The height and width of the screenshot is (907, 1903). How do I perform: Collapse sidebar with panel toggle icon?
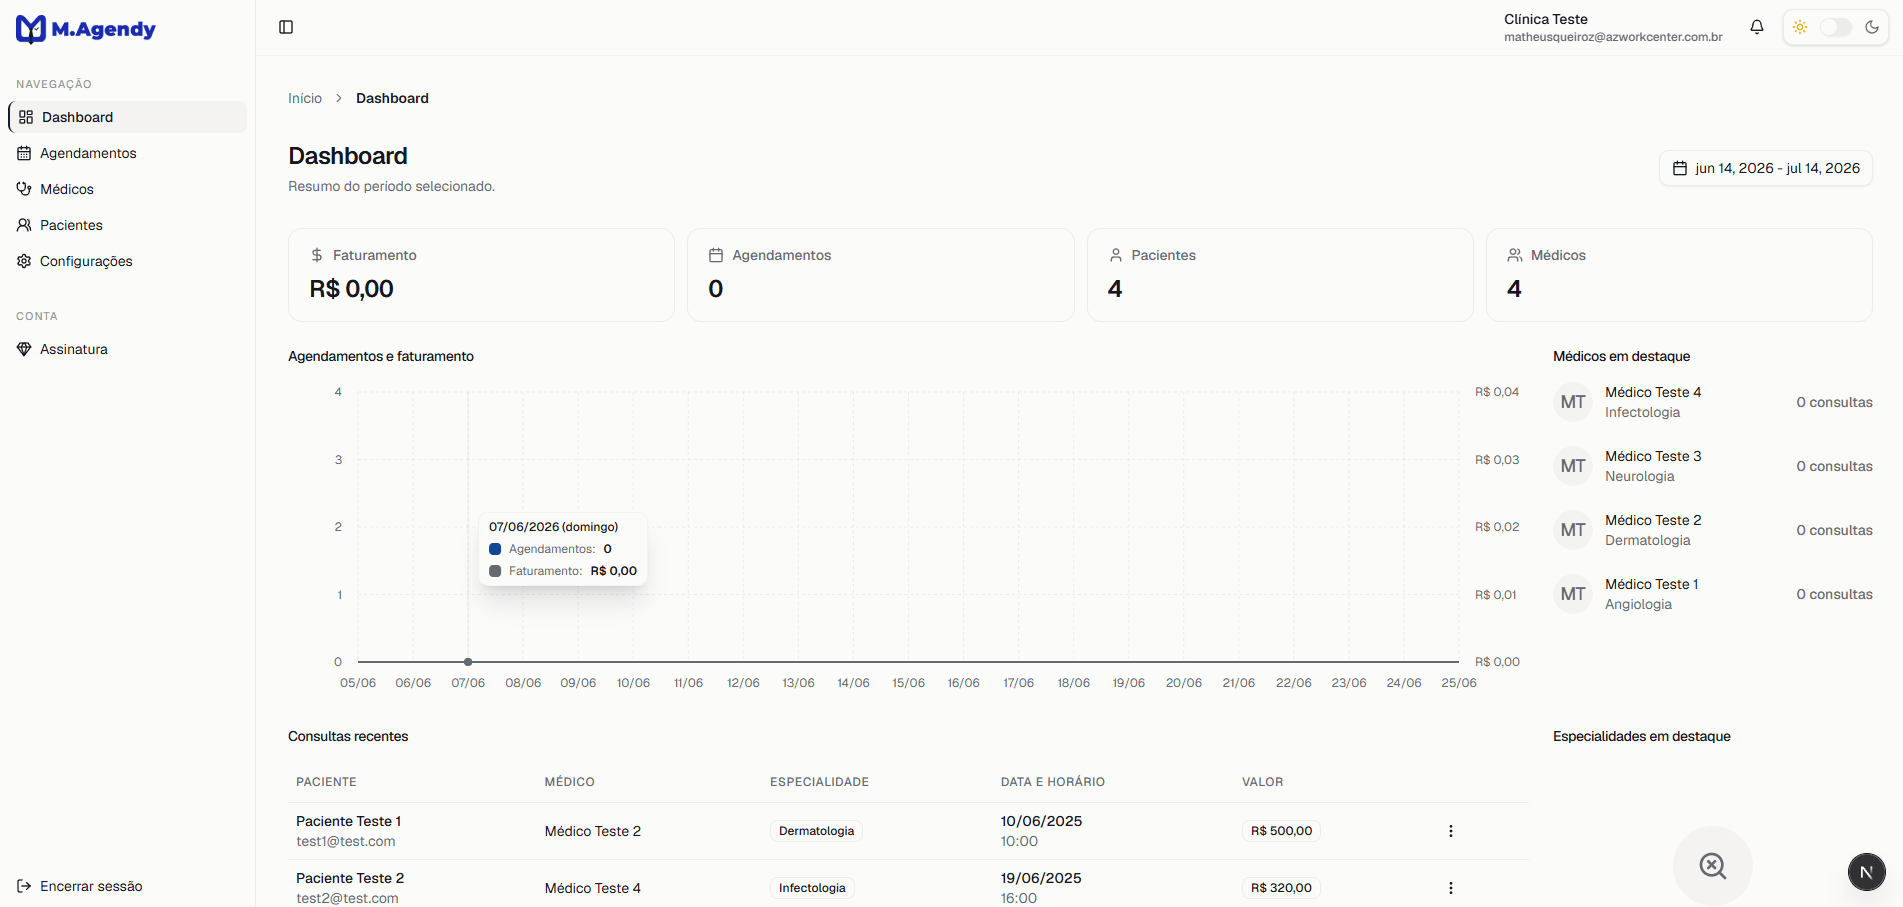pos(286,27)
